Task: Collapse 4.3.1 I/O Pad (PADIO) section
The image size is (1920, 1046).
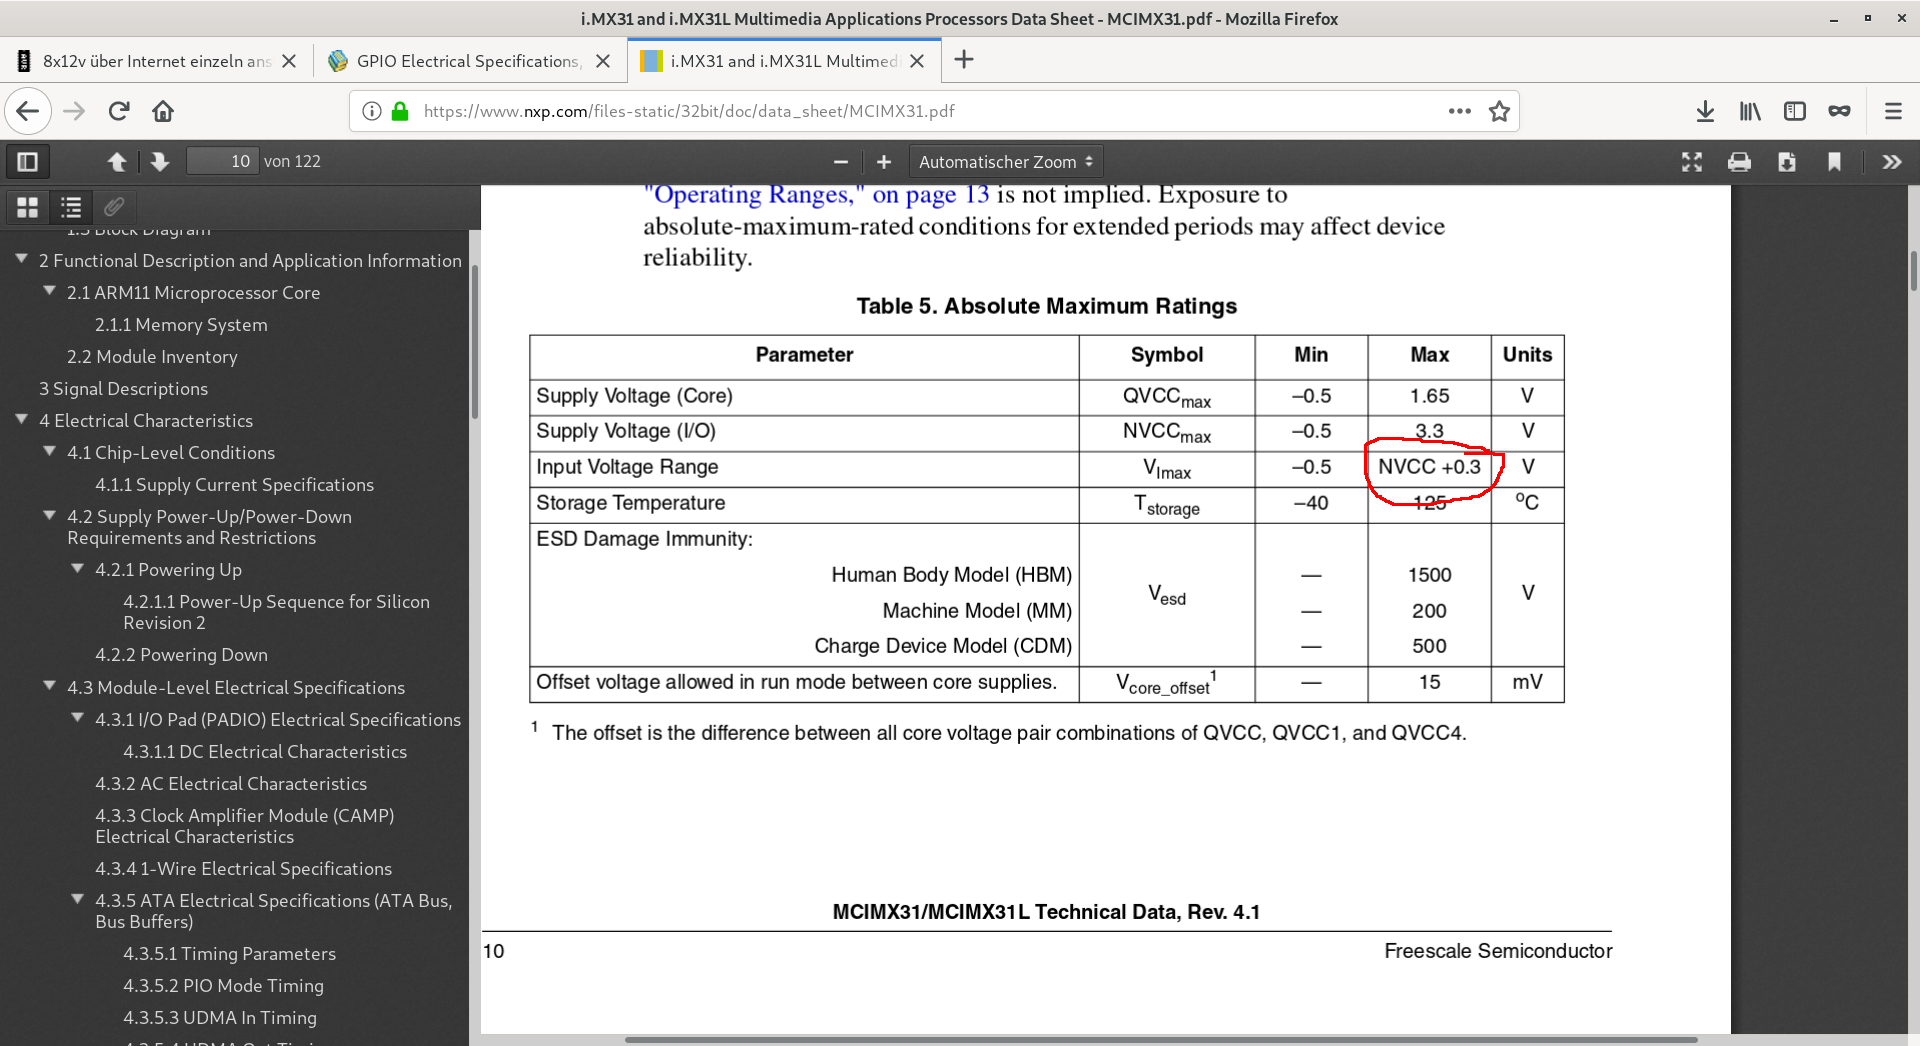Action: [x=77, y=718]
